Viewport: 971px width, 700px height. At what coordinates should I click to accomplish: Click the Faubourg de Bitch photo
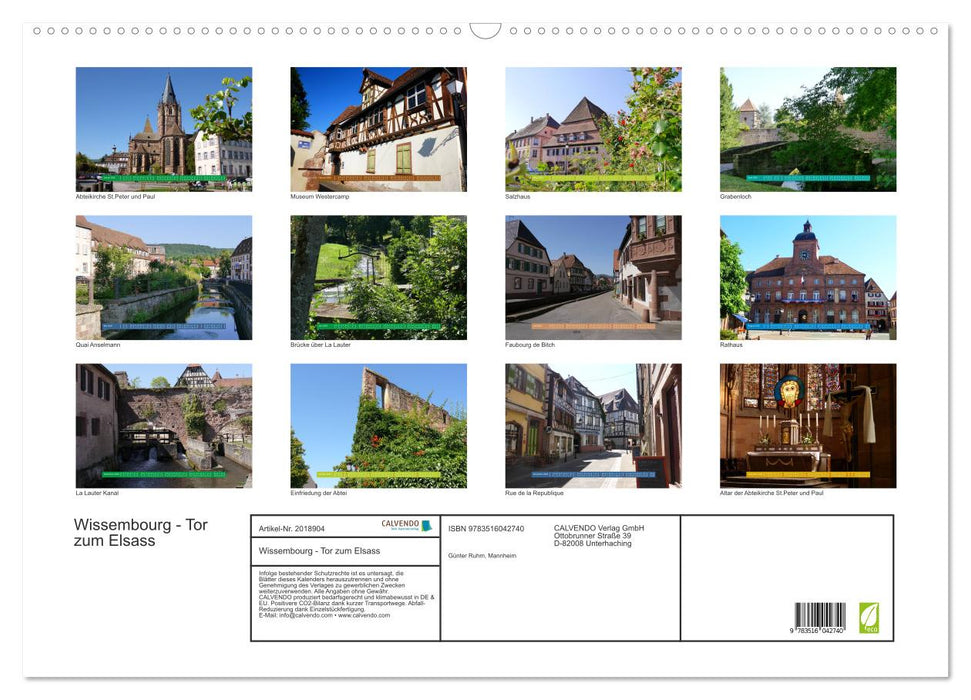pos(593,278)
